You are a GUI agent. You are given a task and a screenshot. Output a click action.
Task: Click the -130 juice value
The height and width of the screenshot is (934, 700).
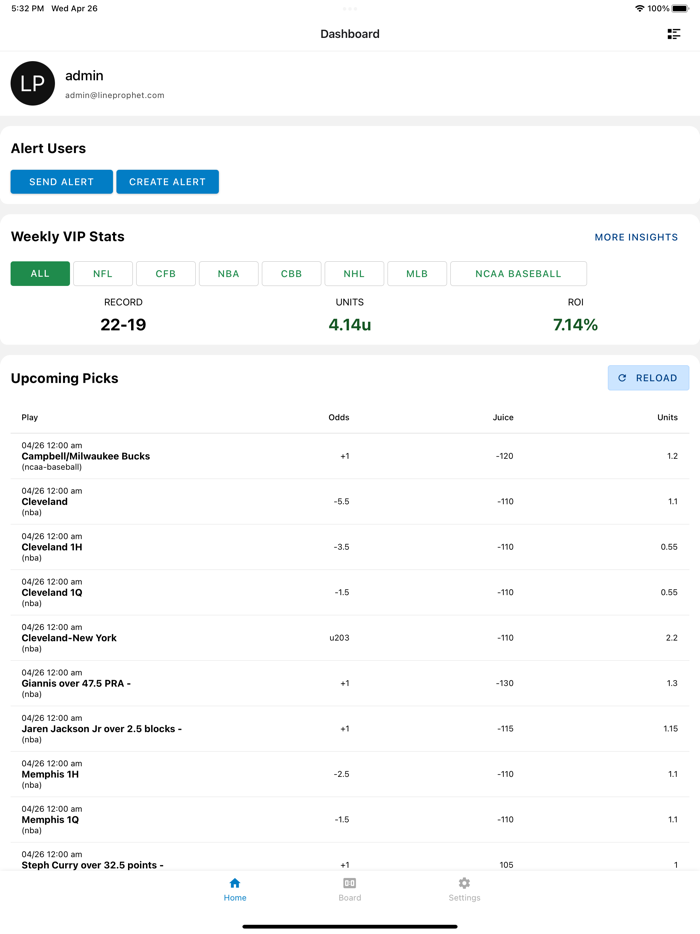(504, 683)
